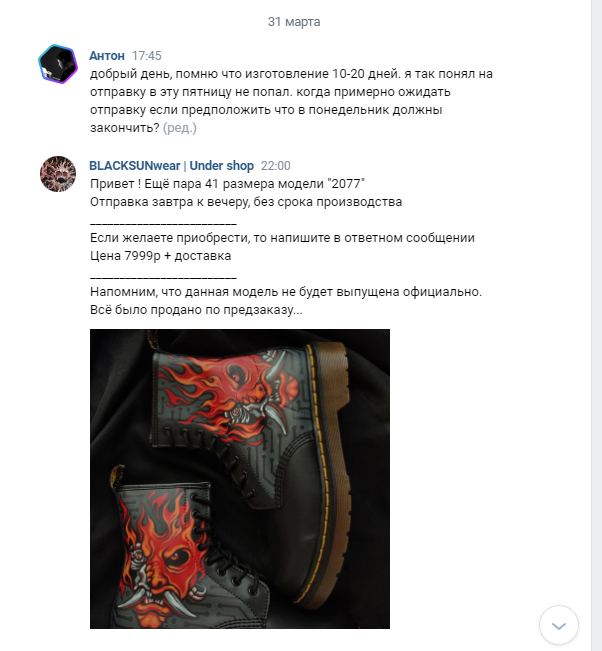Open the attached boots photo
This screenshot has width=602, height=651.
[x=240, y=479]
